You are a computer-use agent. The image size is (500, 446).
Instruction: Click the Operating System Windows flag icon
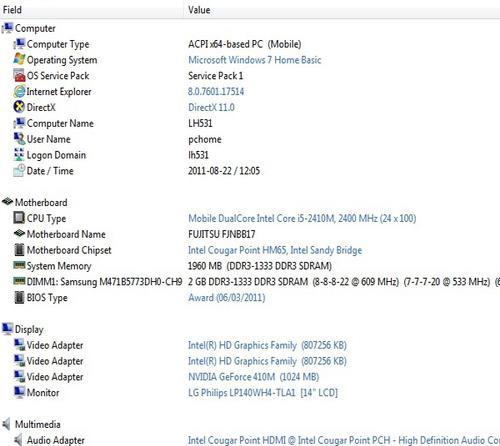(19, 59)
